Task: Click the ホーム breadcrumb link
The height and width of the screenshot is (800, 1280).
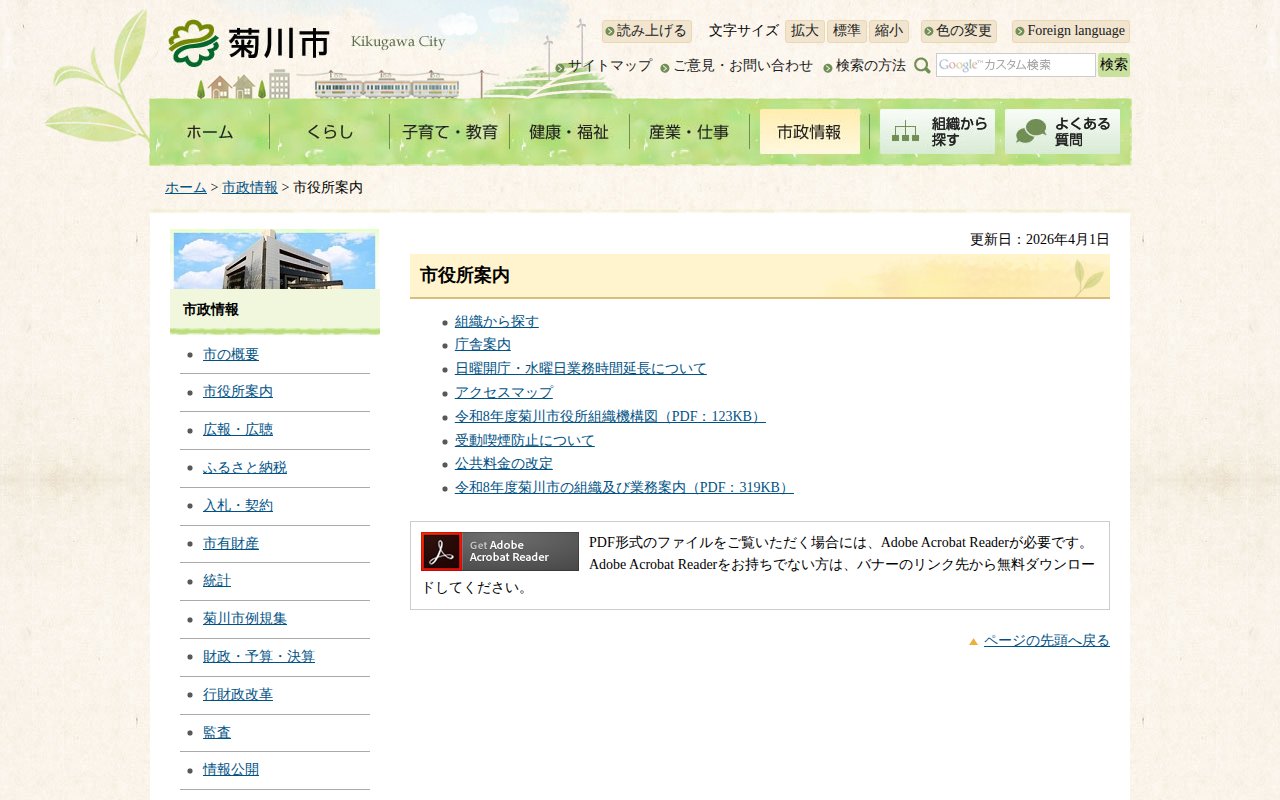Action: [x=186, y=188]
